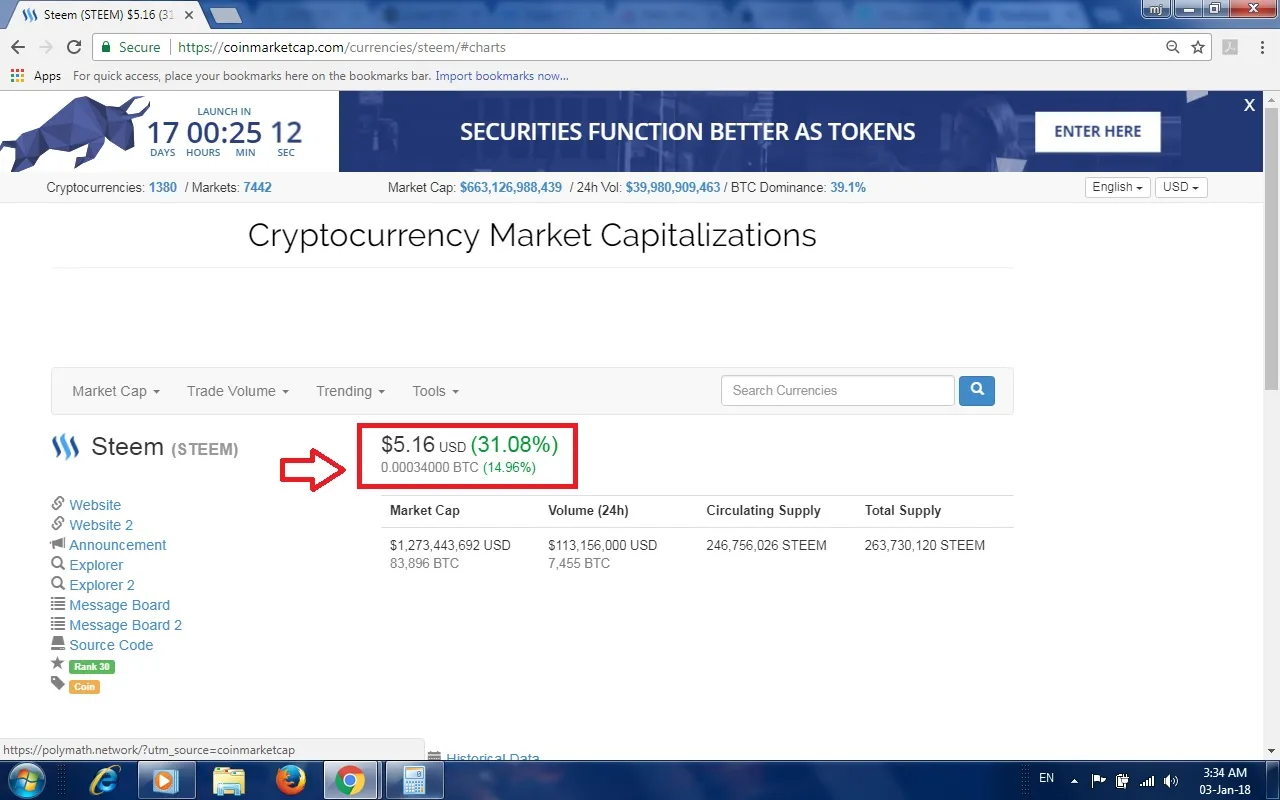The height and width of the screenshot is (800, 1280).
Task: Click the 24h Vol value link
Action: 673,187
